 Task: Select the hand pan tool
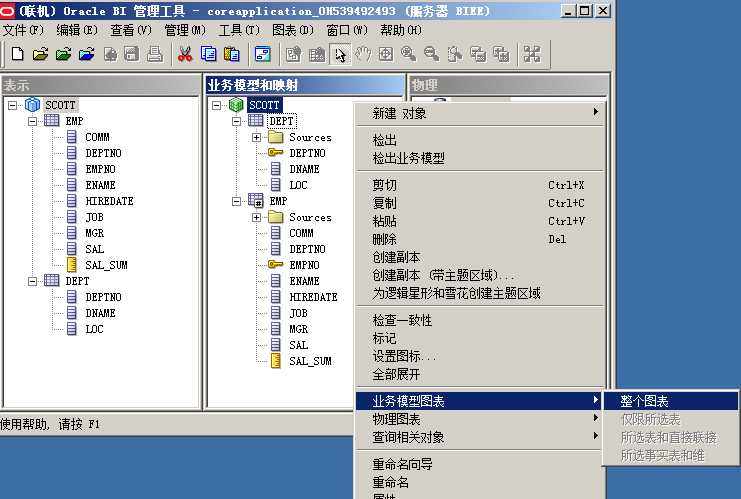(x=363, y=54)
